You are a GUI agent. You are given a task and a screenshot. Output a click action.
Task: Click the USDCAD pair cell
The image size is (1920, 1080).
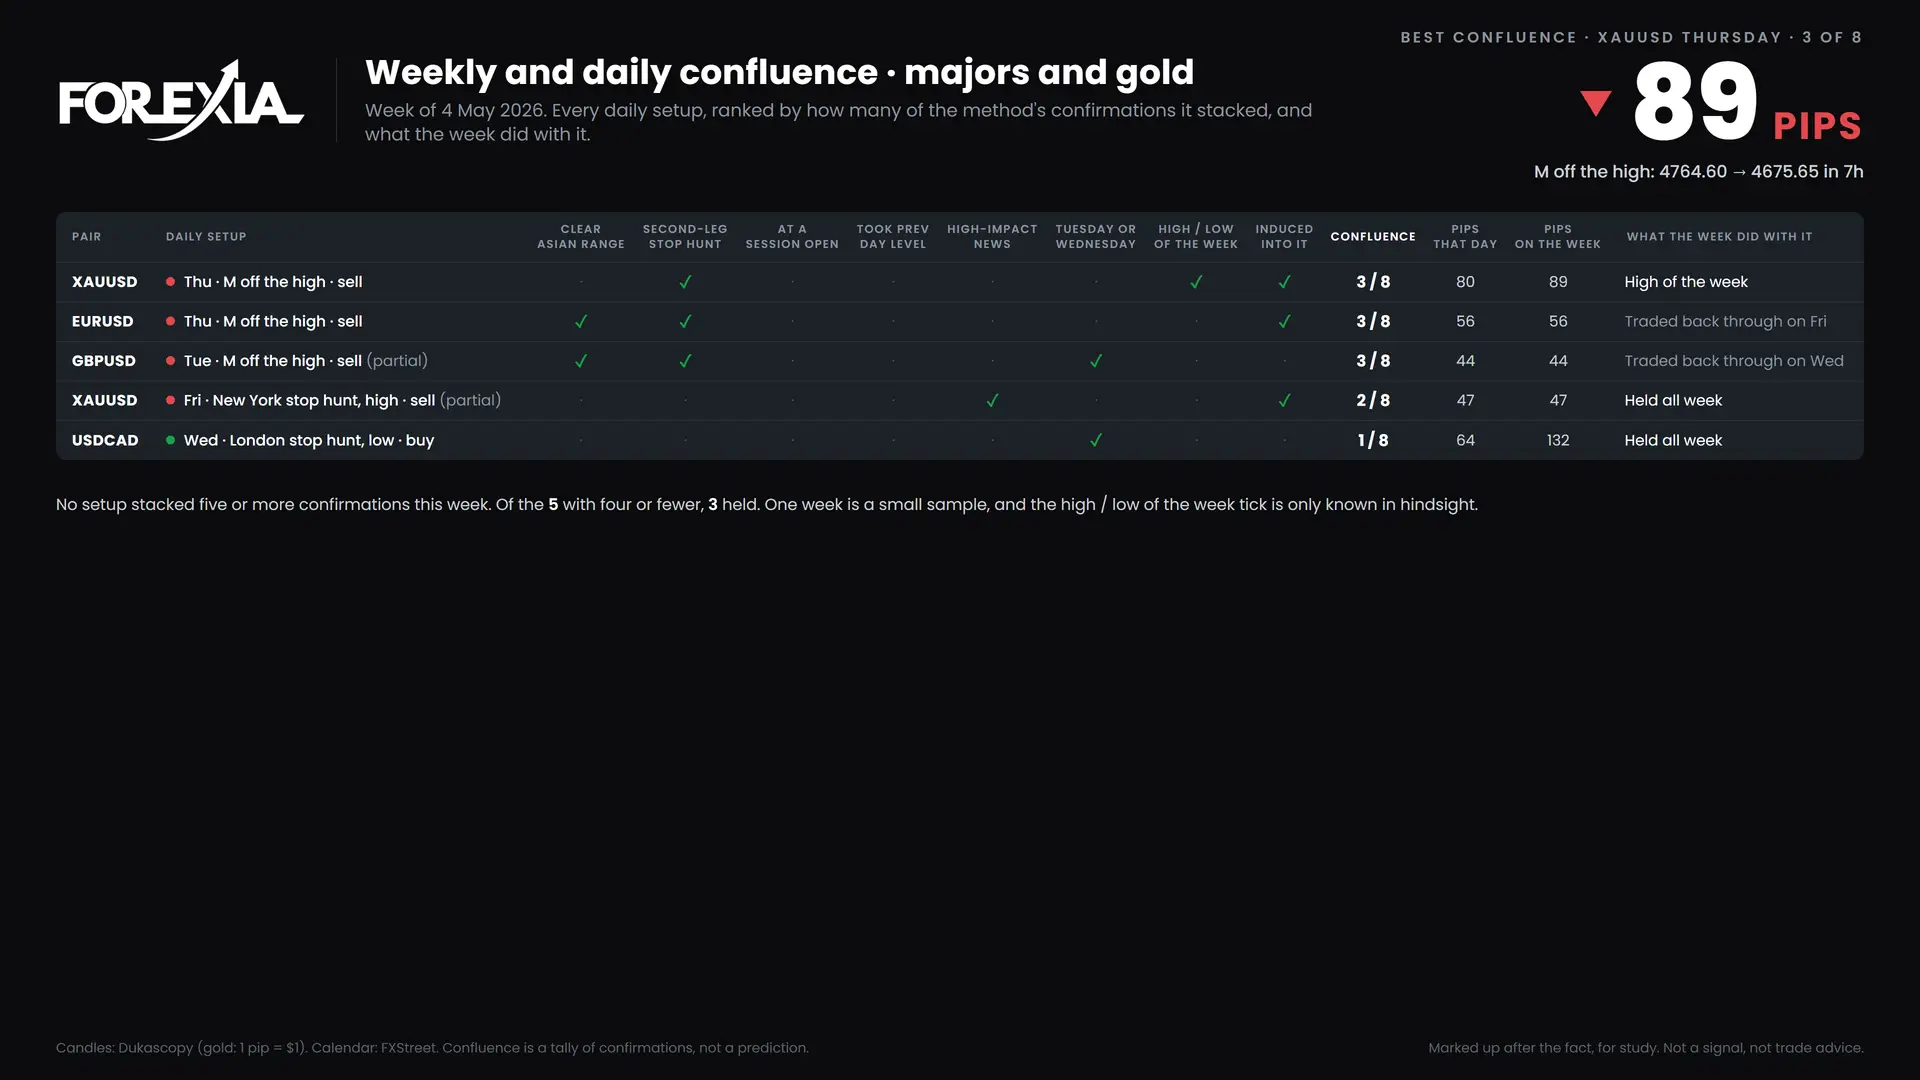pos(105,440)
